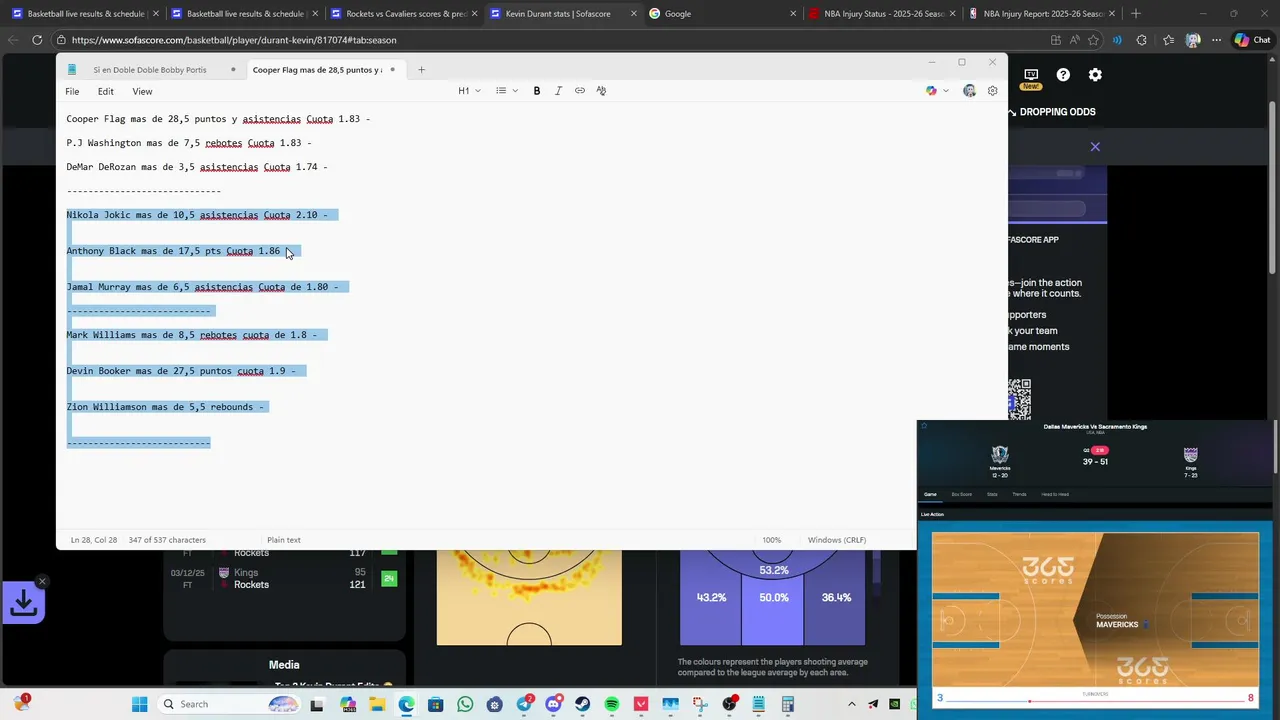Click the 'Plain text' status bar entry
The width and height of the screenshot is (1280, 720).
(x=284, y=540)
